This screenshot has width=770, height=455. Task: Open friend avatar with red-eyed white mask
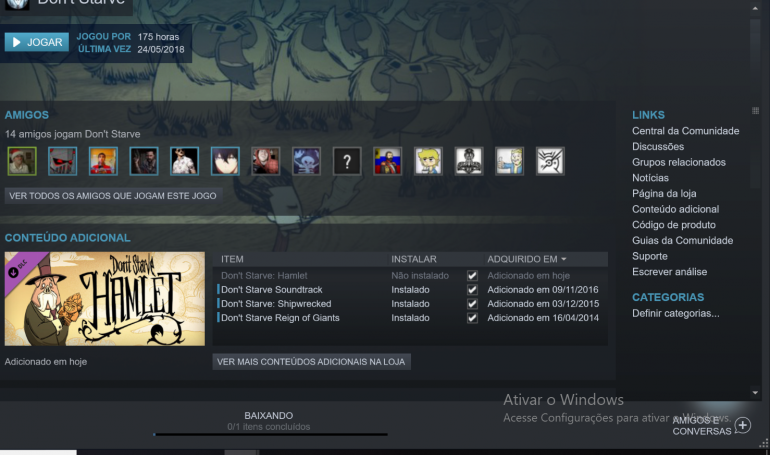pos(62,161)
